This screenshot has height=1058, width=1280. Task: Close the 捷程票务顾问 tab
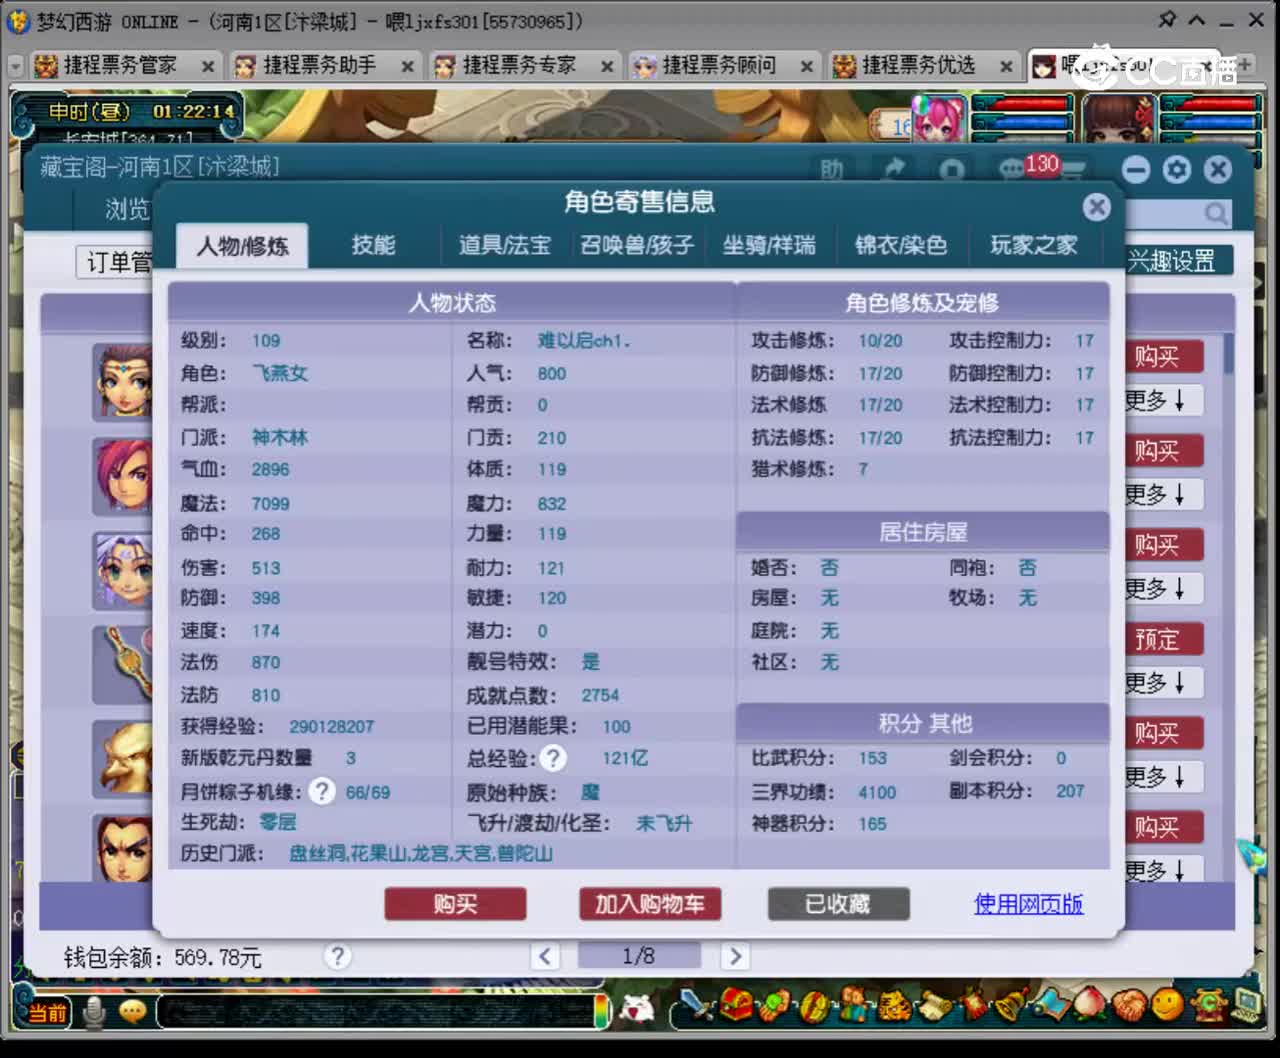pos(807,67)
